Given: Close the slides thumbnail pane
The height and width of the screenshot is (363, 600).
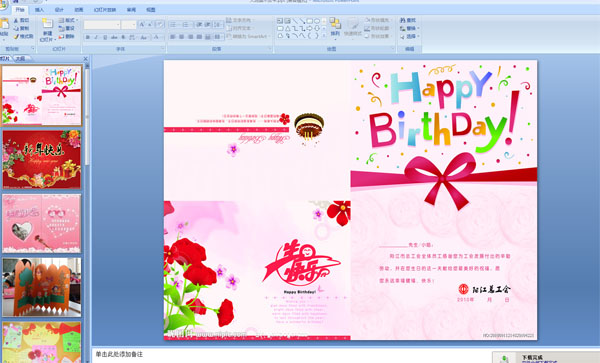Looking at the screenshot, I should click(x=86, y=59).
